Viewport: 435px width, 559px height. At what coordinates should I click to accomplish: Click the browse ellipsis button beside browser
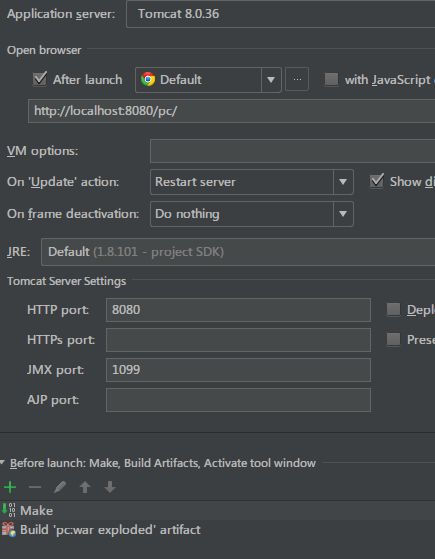[297, 79]
